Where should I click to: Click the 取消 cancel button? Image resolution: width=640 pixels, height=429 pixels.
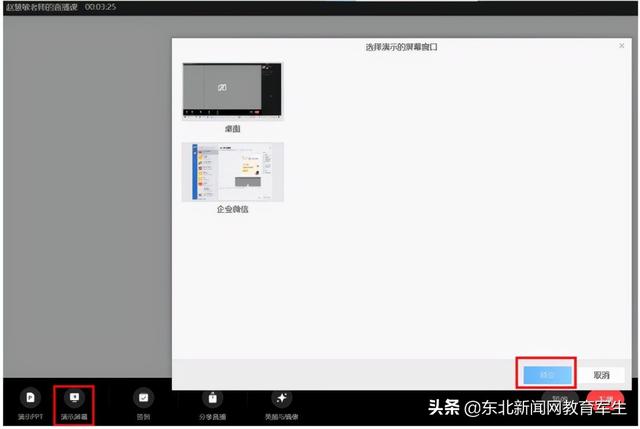tap(601, 375)
